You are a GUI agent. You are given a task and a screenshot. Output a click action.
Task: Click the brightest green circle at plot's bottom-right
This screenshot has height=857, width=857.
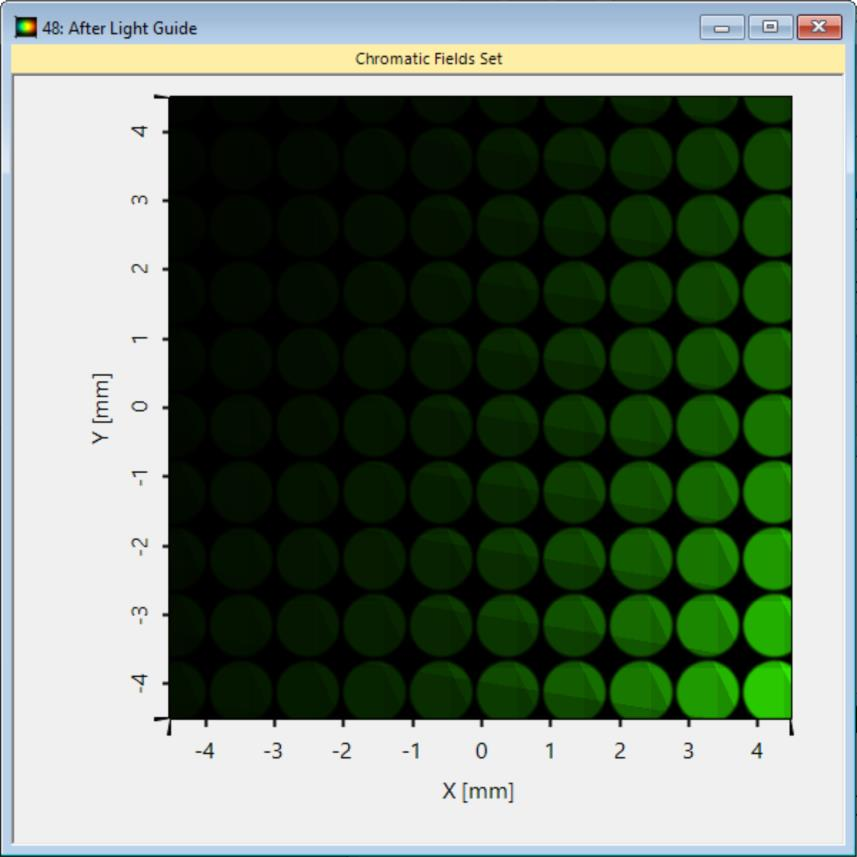[x=770, y=691]
